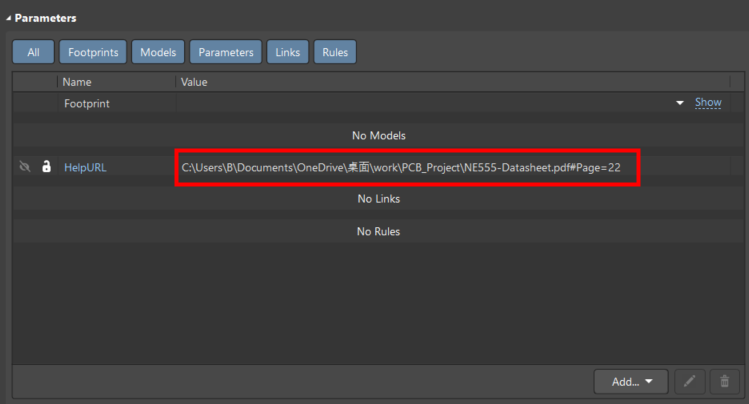Toggle visibility of the HelpURL parameter

click(25, 167)
